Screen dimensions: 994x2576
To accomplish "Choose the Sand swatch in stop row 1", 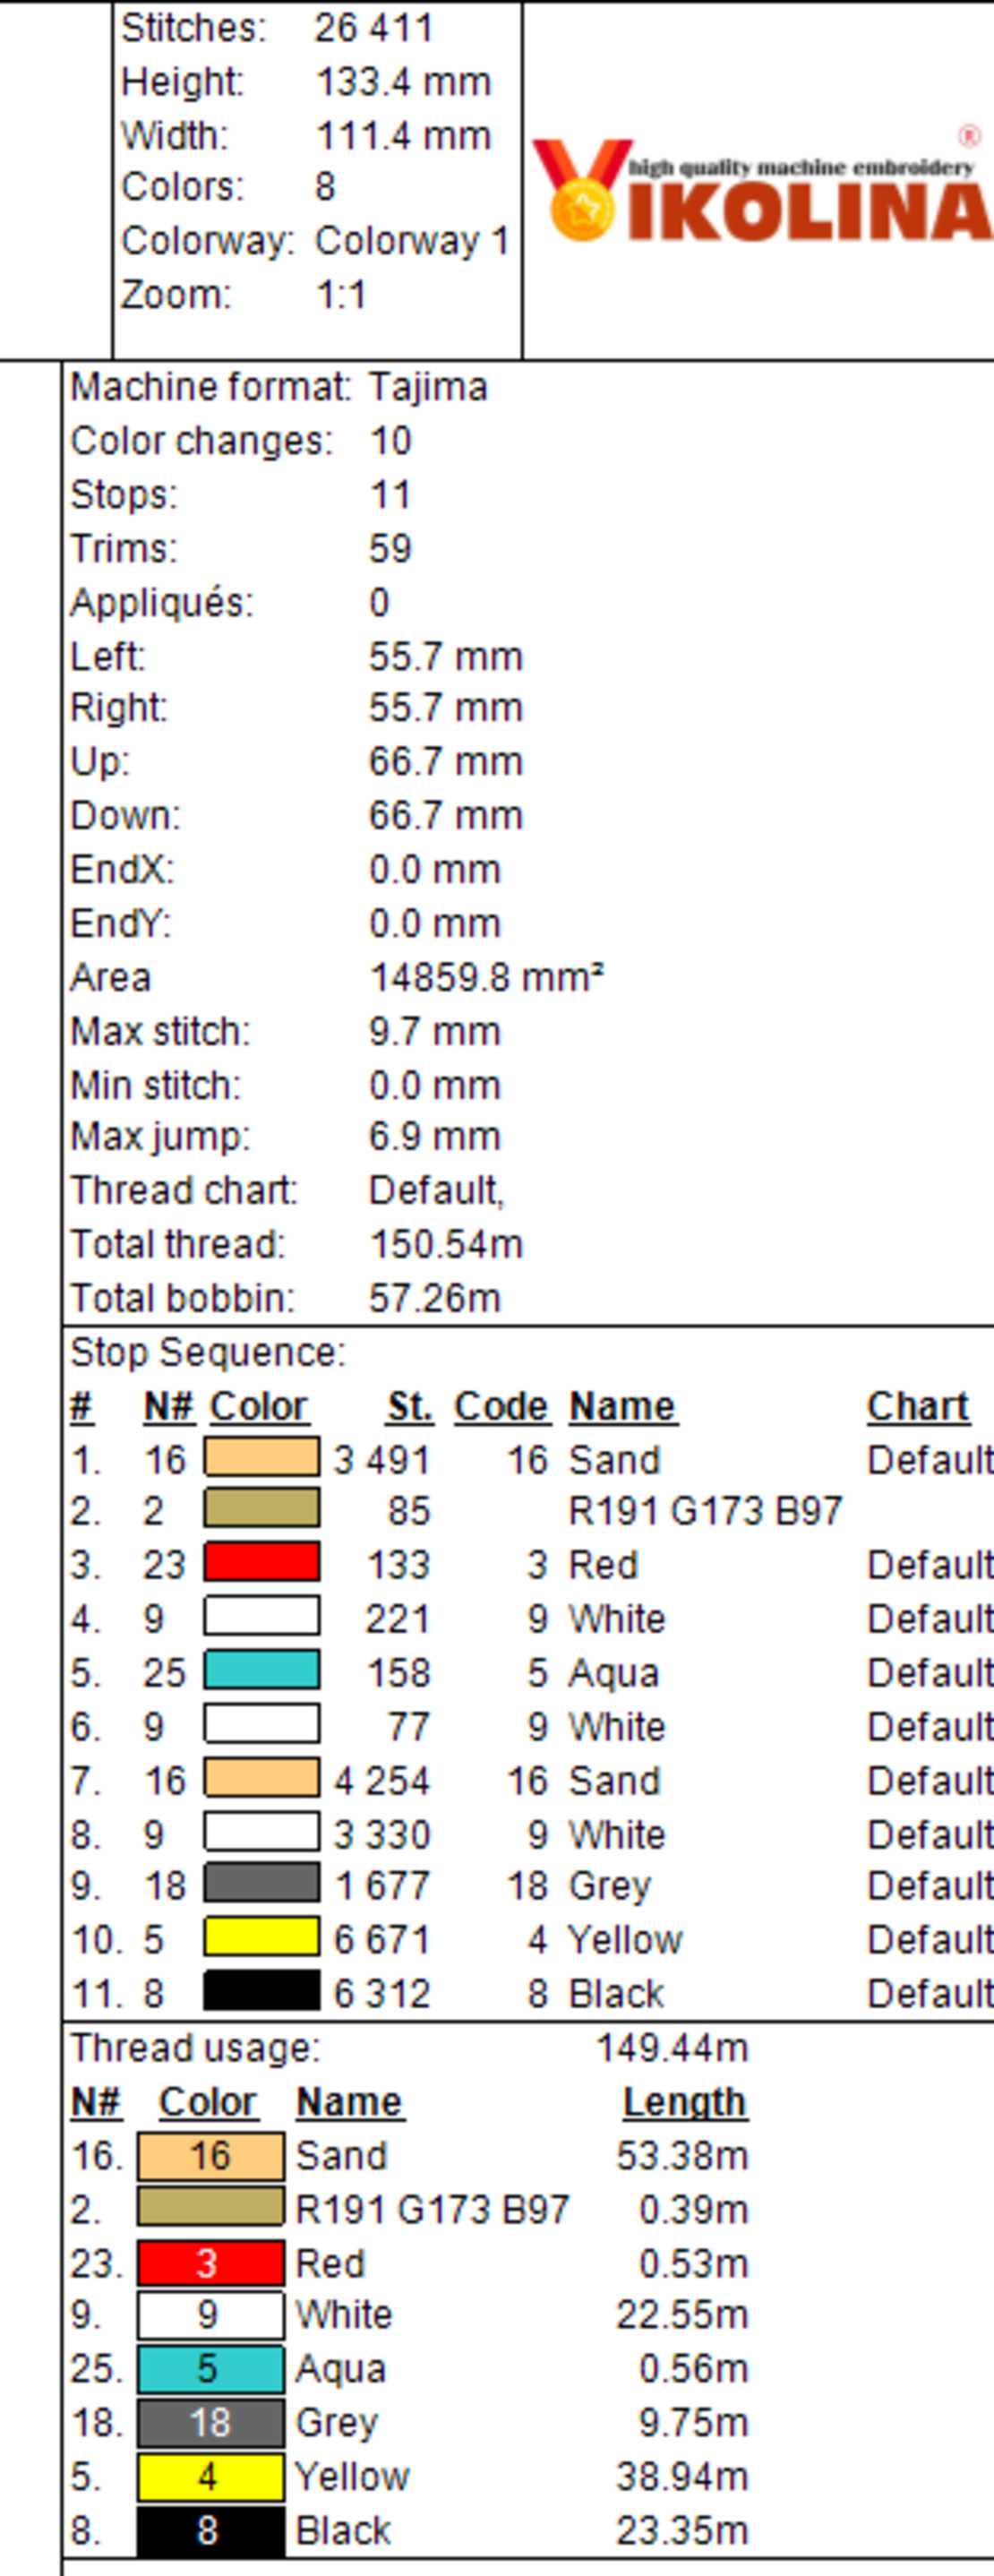I will (x=262, y=1457).
